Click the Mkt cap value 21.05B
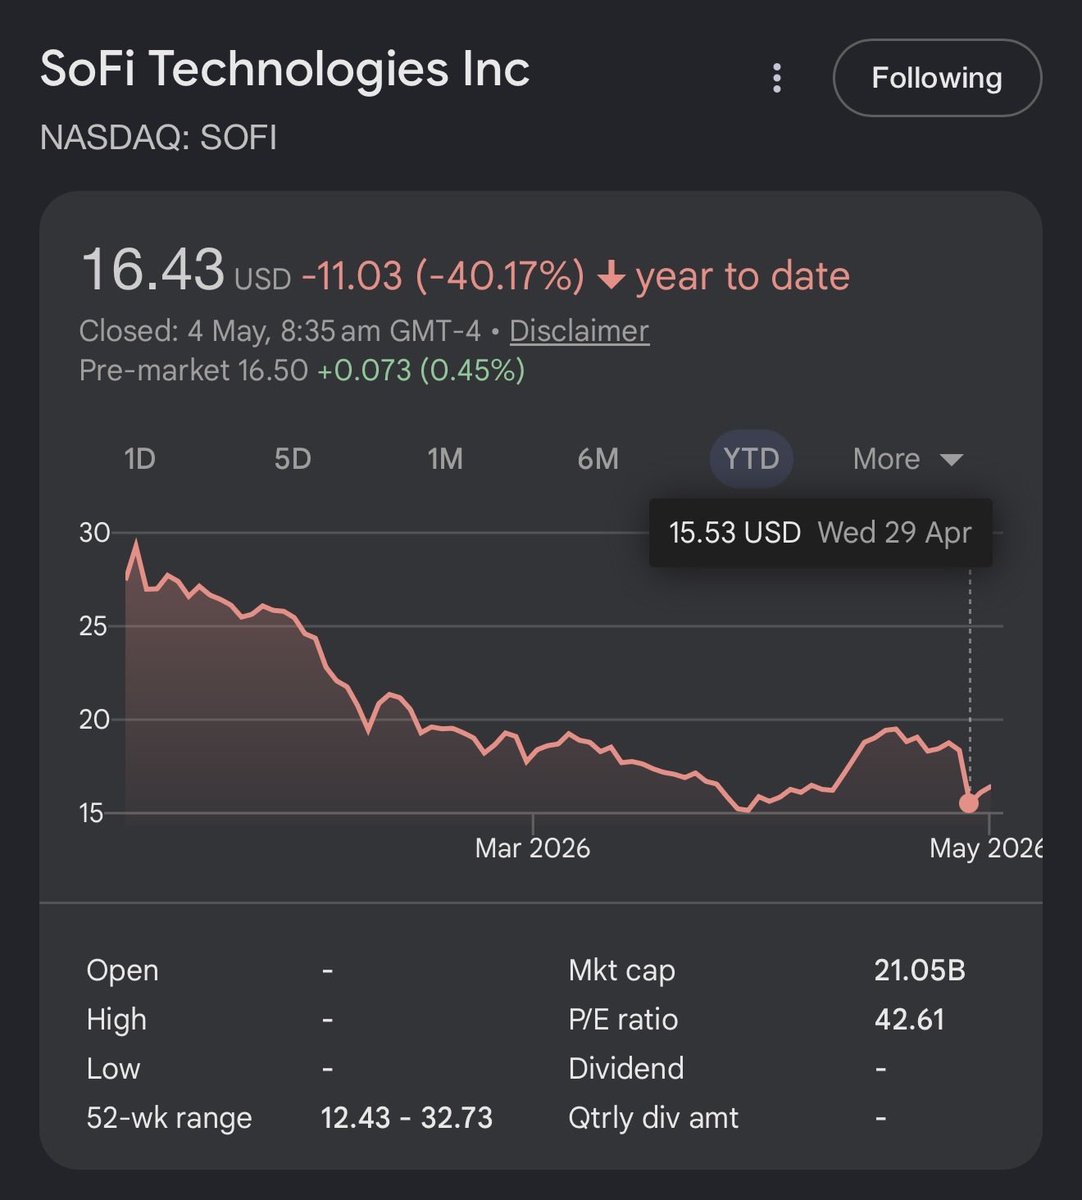This screenshot has width=1082, height=1200. pos(920,970)
